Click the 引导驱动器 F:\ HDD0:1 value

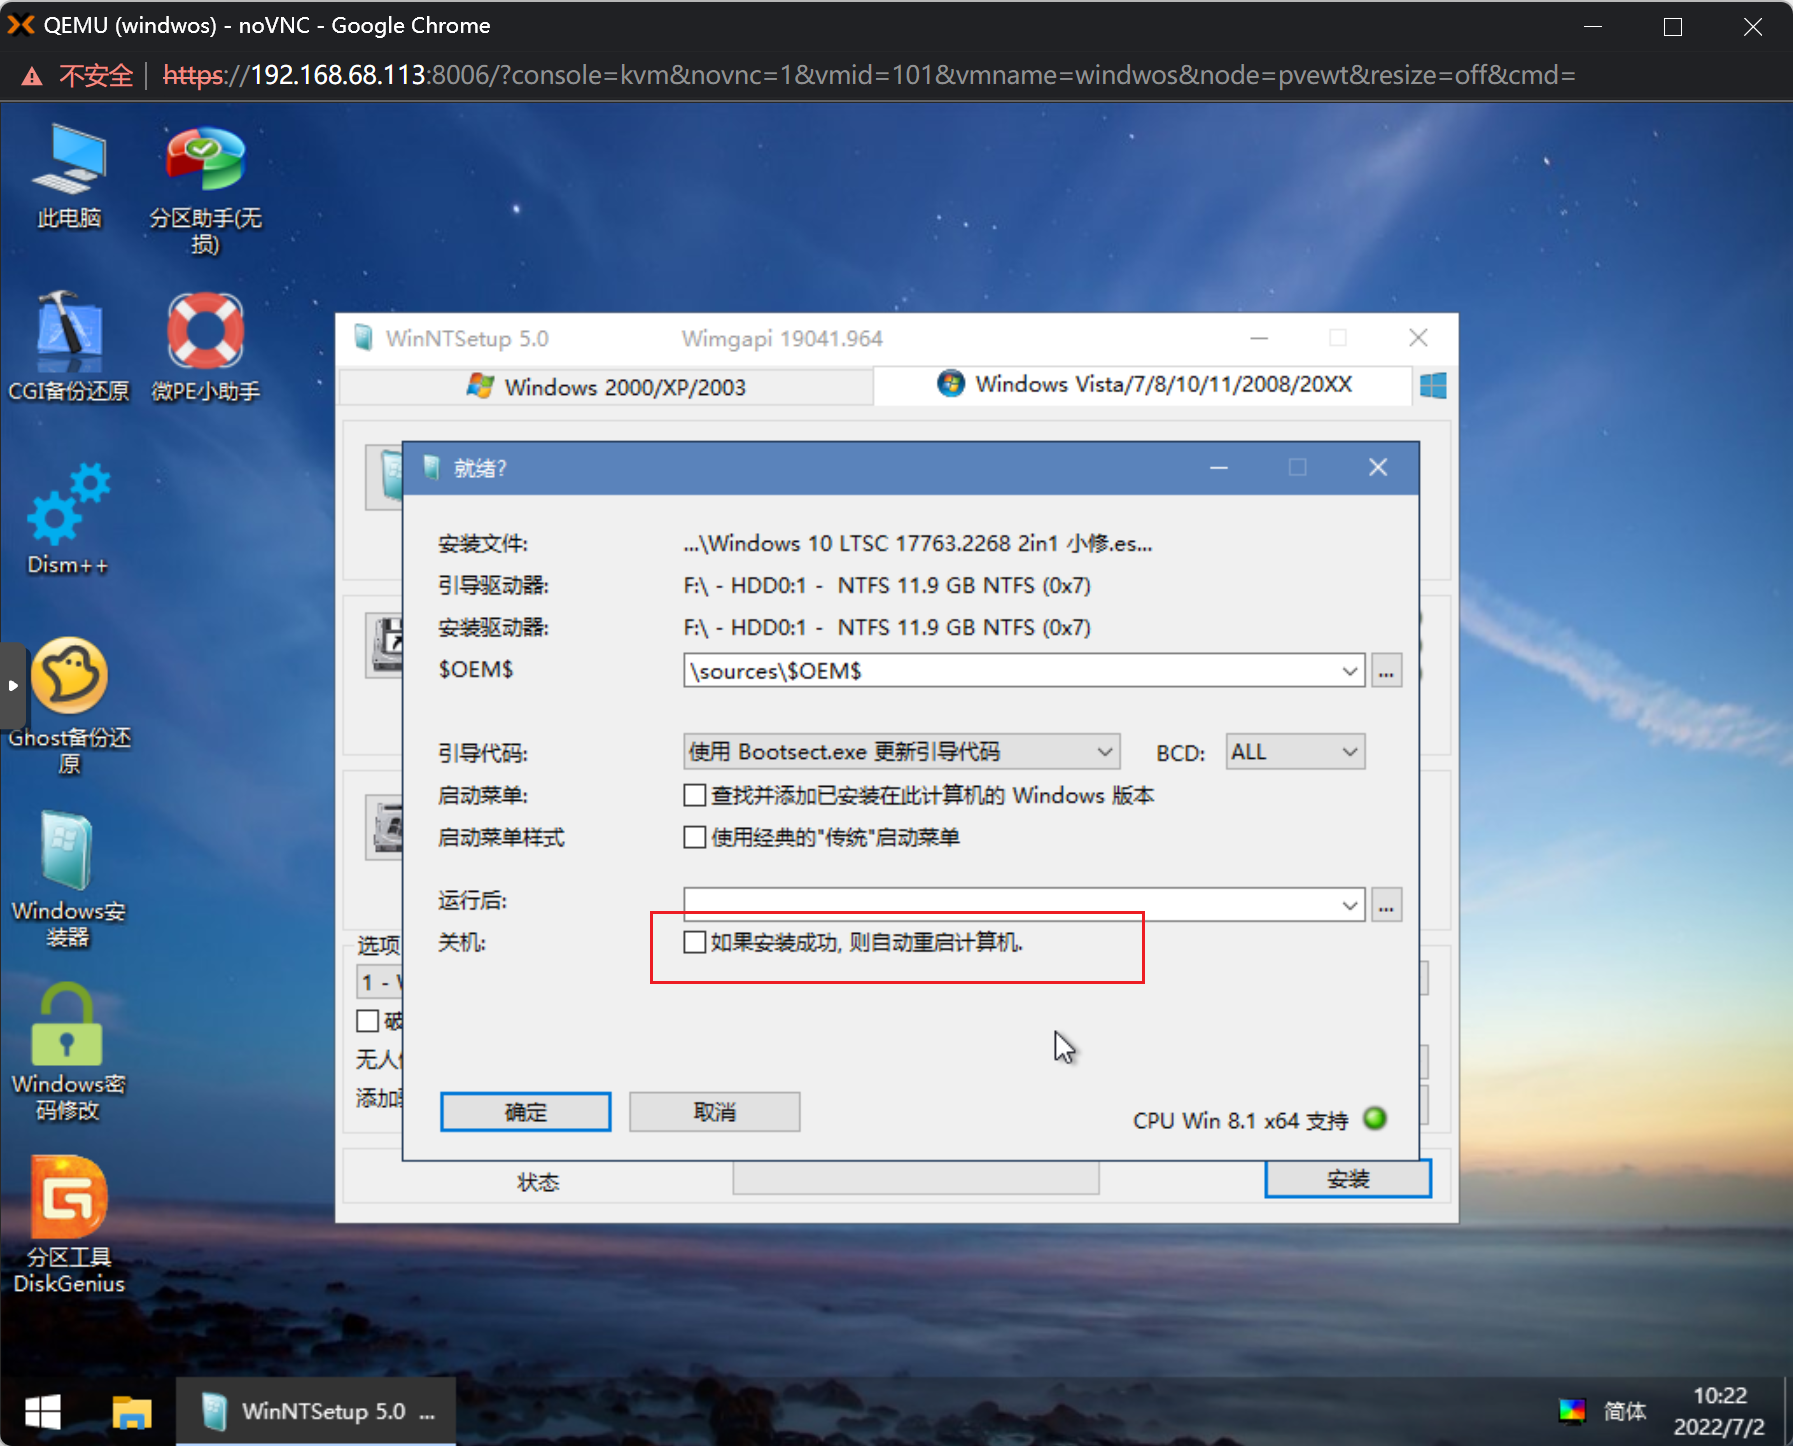tap(887, 586)
